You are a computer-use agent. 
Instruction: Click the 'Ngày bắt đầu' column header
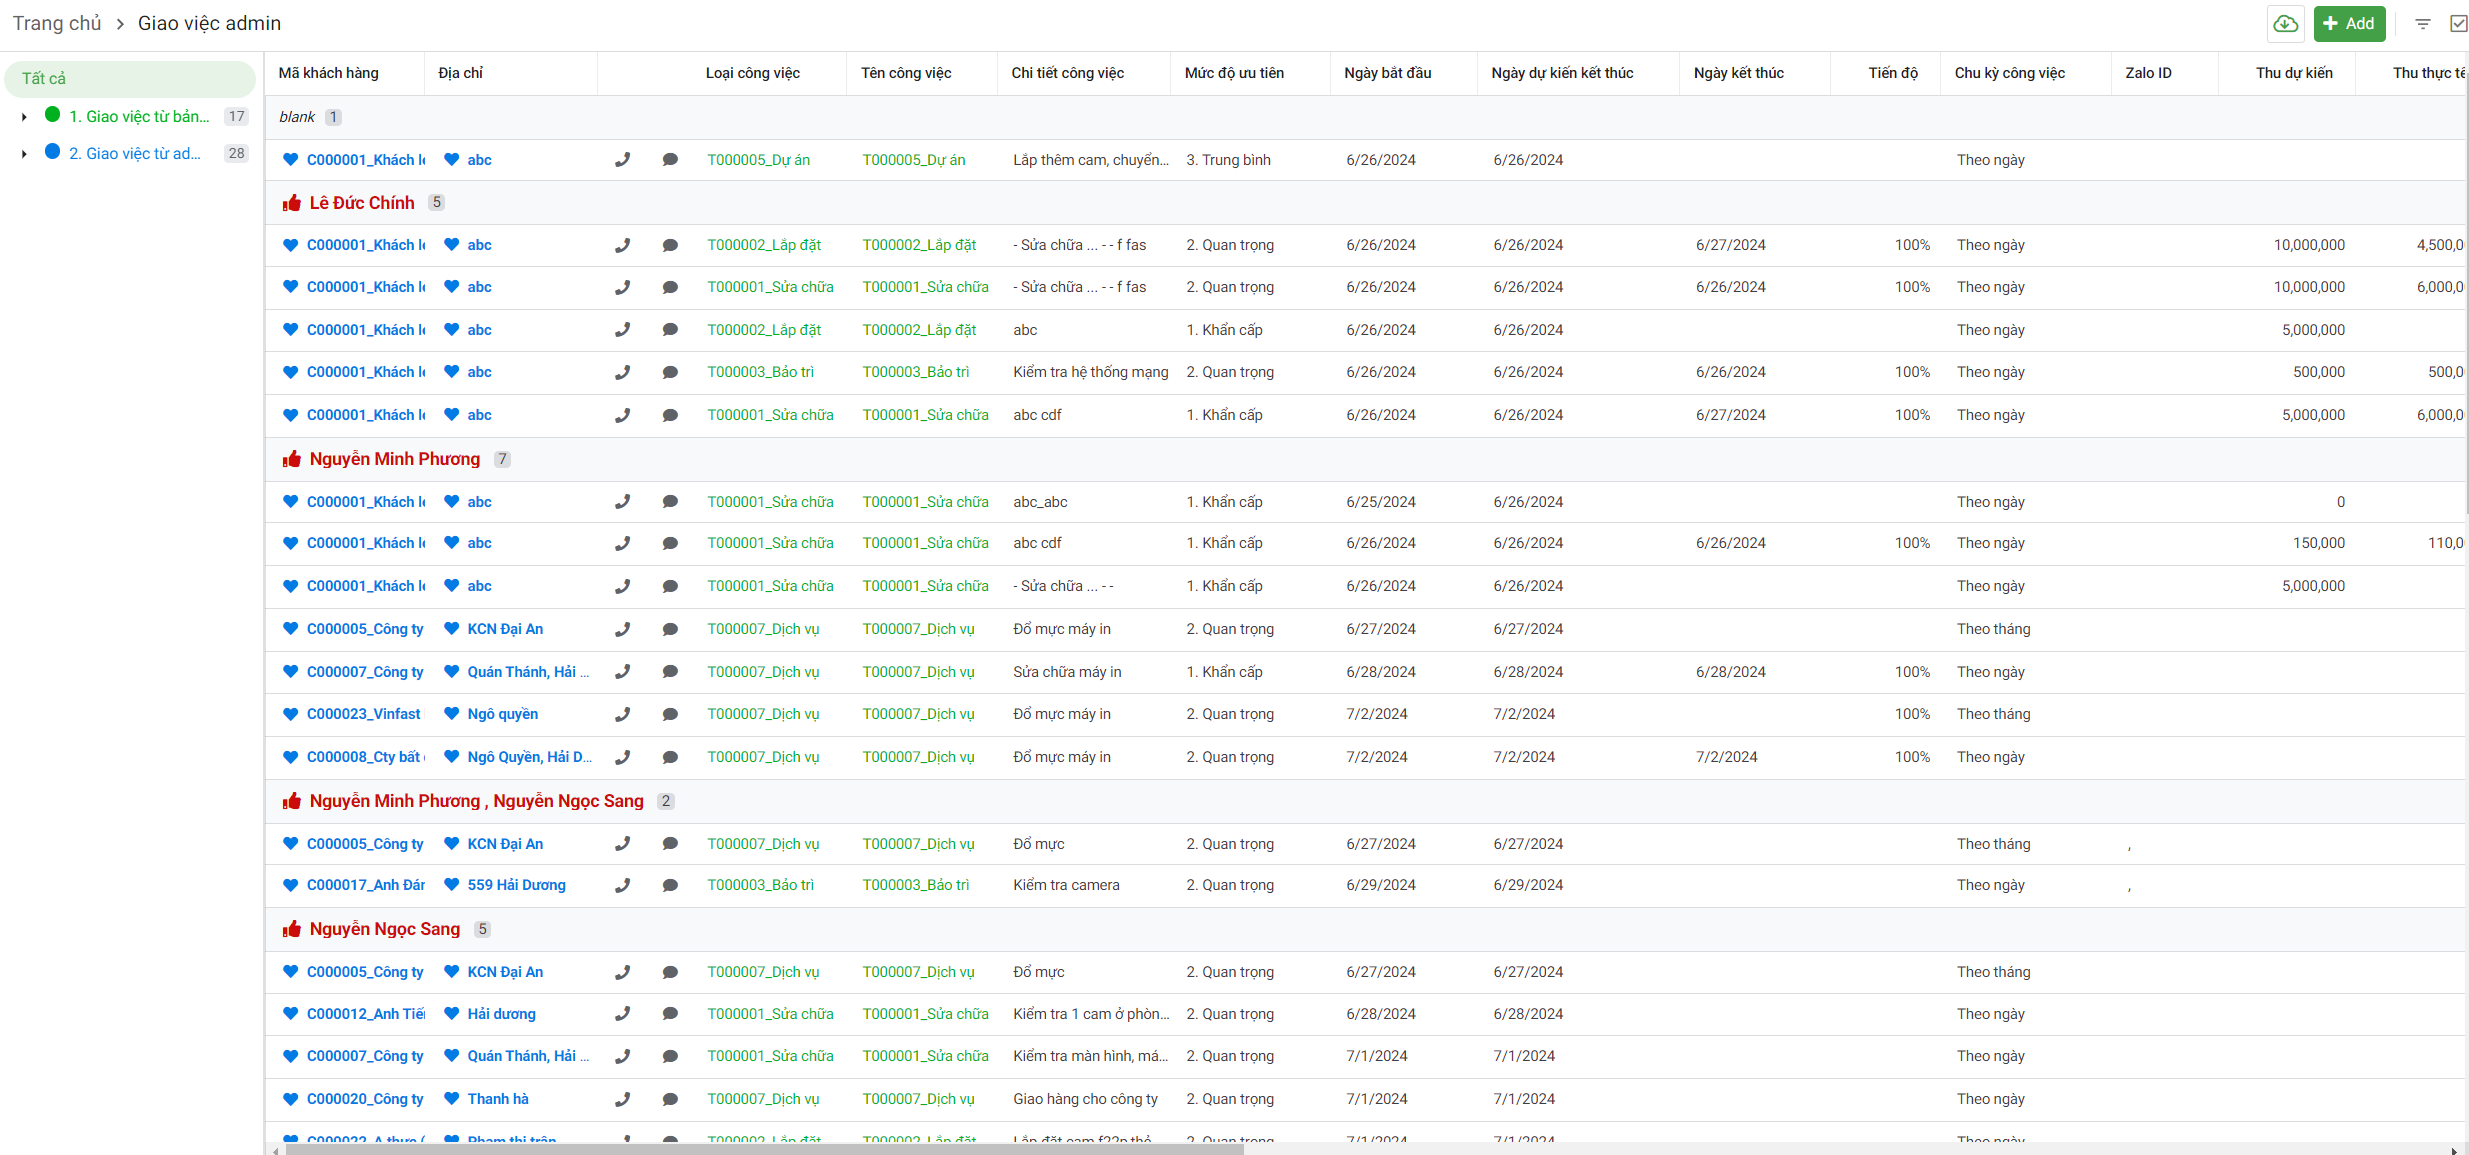coord(1387,73)
